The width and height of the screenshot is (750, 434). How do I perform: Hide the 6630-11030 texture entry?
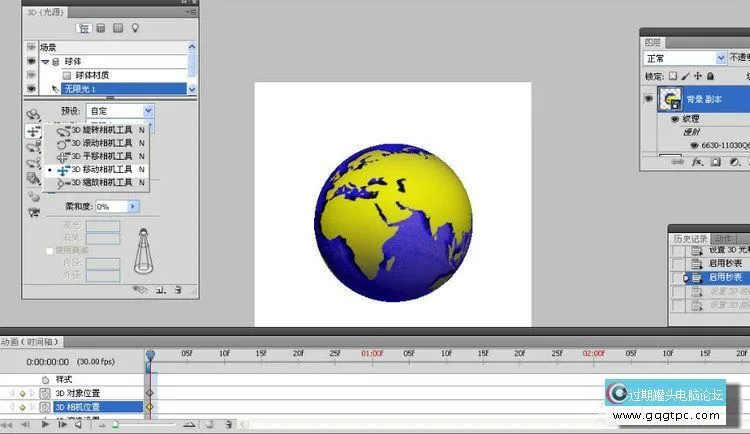(x=694, y=145)
